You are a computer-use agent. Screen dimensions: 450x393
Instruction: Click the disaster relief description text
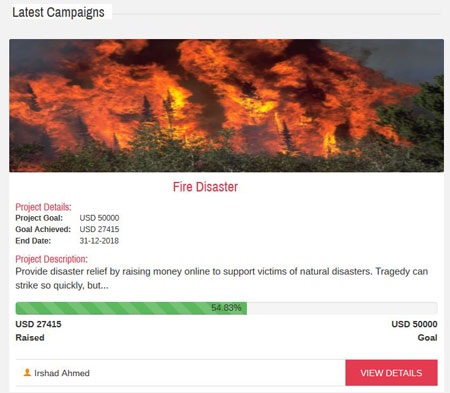(222, 278)
